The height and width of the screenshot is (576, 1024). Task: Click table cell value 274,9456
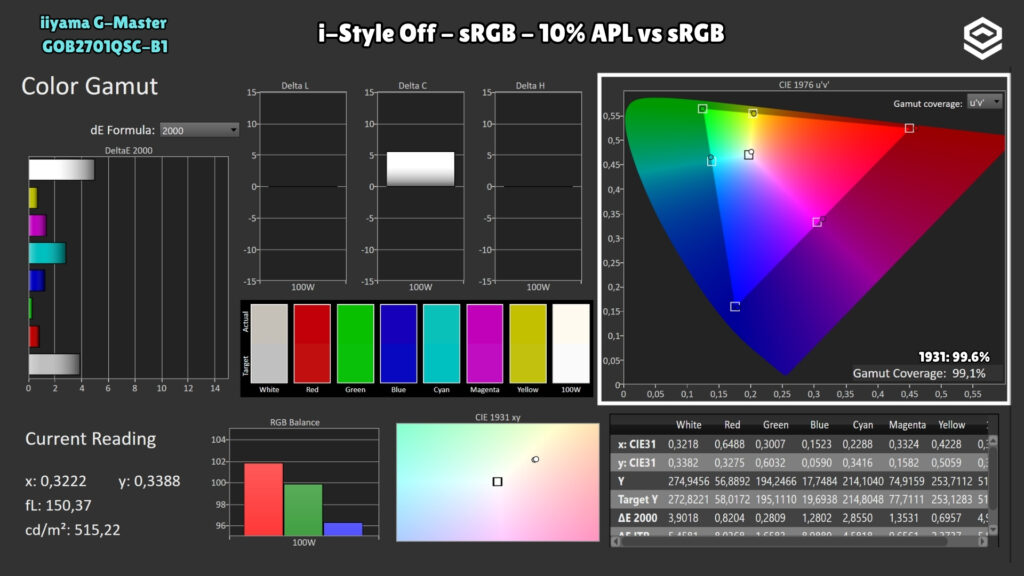pyautogui.click(x=688, y=481)
